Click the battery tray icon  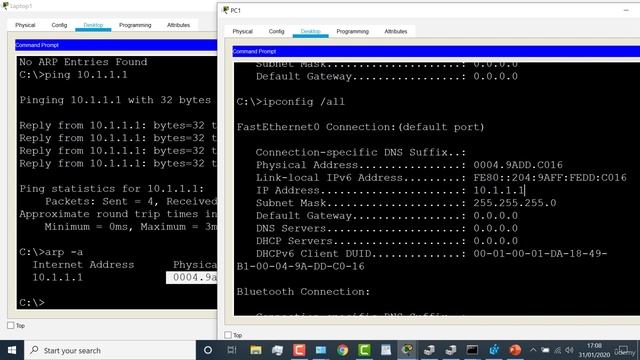[x=545, y=350]
